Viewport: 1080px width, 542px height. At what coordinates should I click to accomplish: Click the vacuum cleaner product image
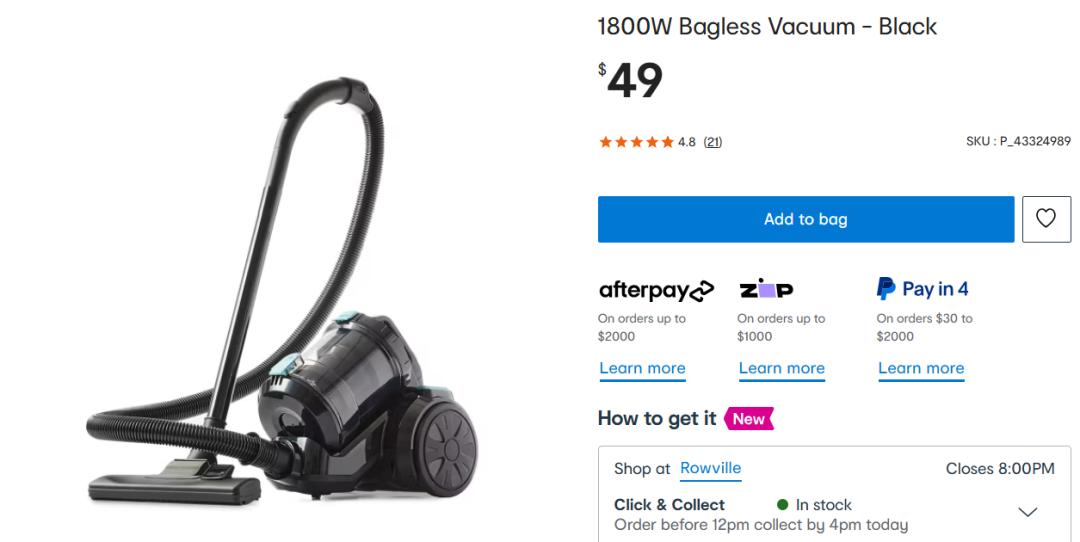(x=282, y=289)
